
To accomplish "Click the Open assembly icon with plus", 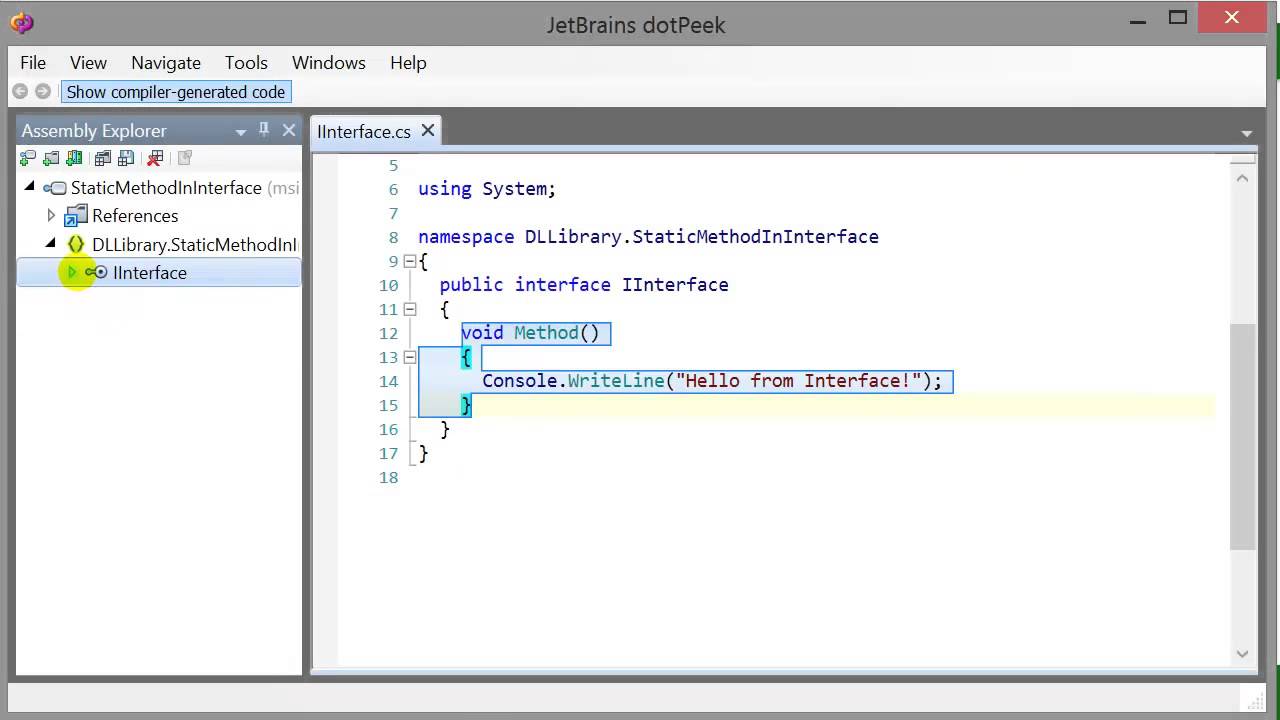I will point(27,158).
